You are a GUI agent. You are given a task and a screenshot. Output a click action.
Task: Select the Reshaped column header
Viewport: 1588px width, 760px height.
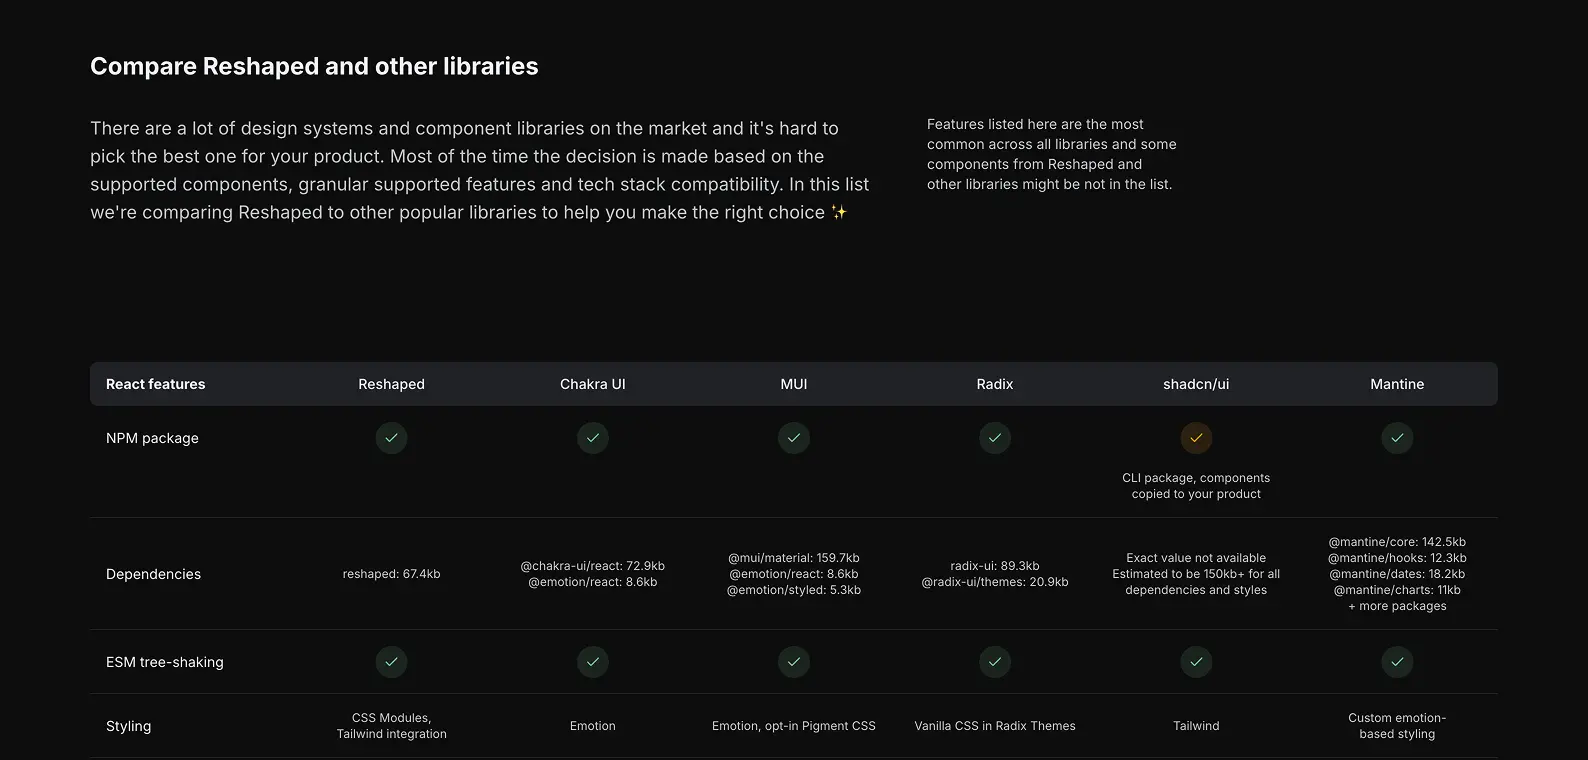click(392, 384)
